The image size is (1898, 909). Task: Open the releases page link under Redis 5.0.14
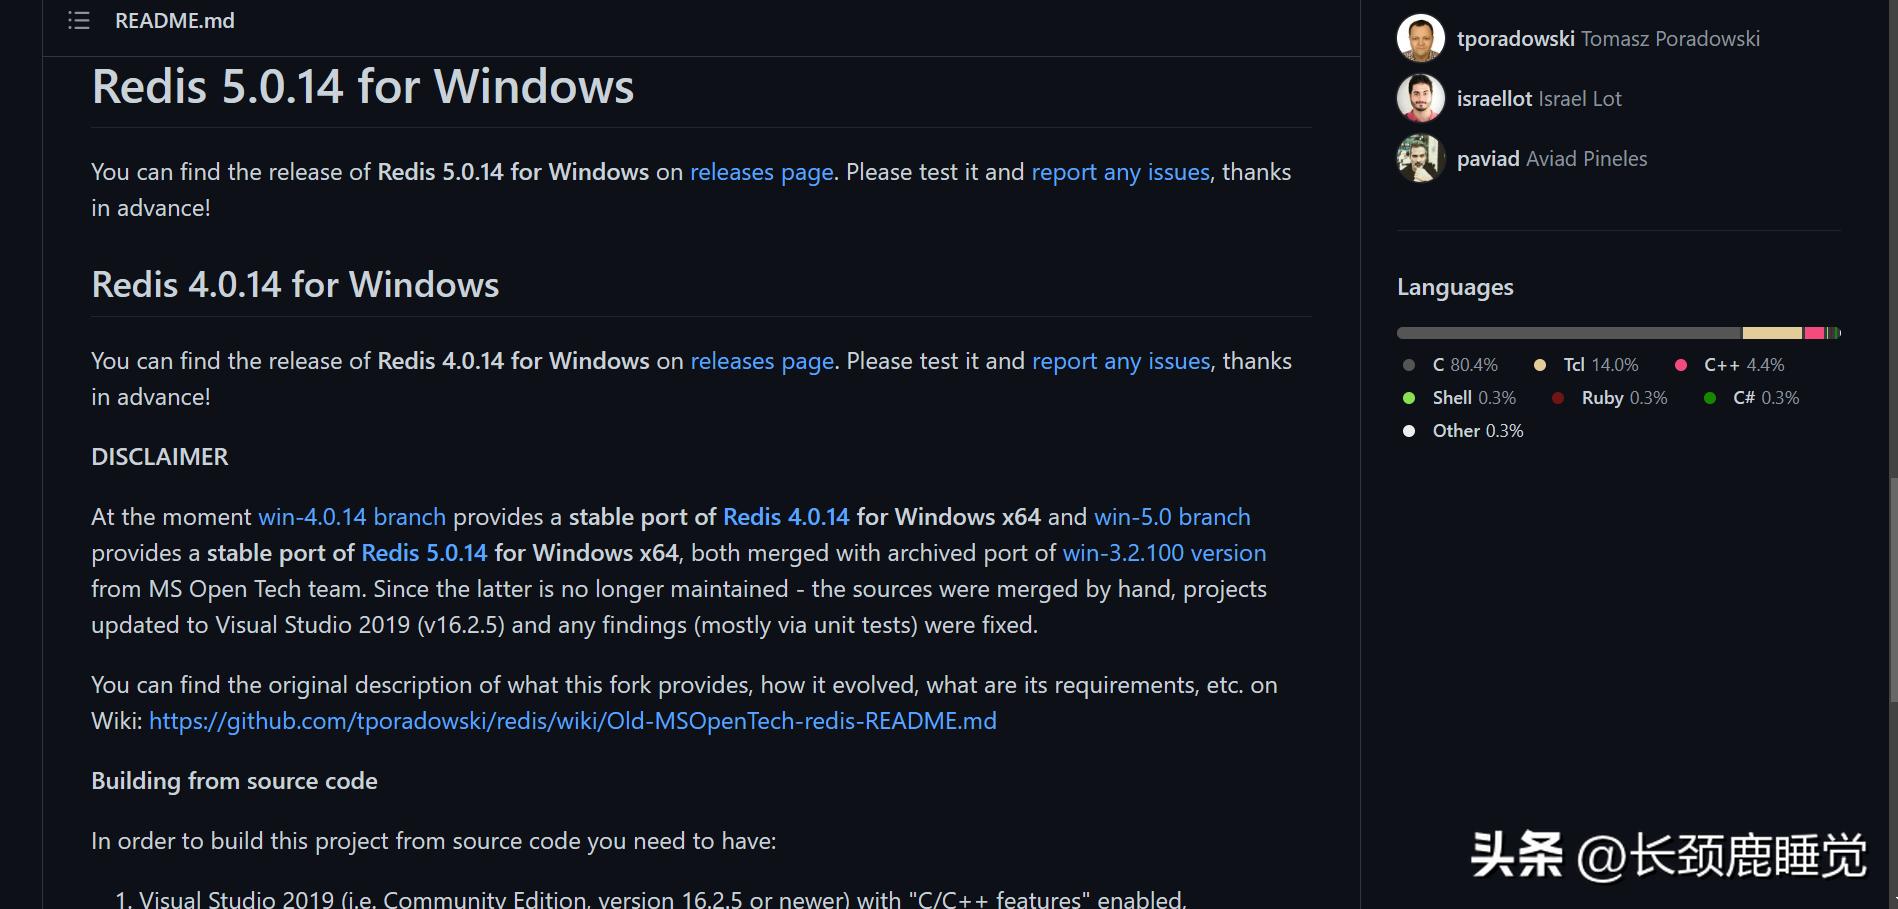[761, 172]
